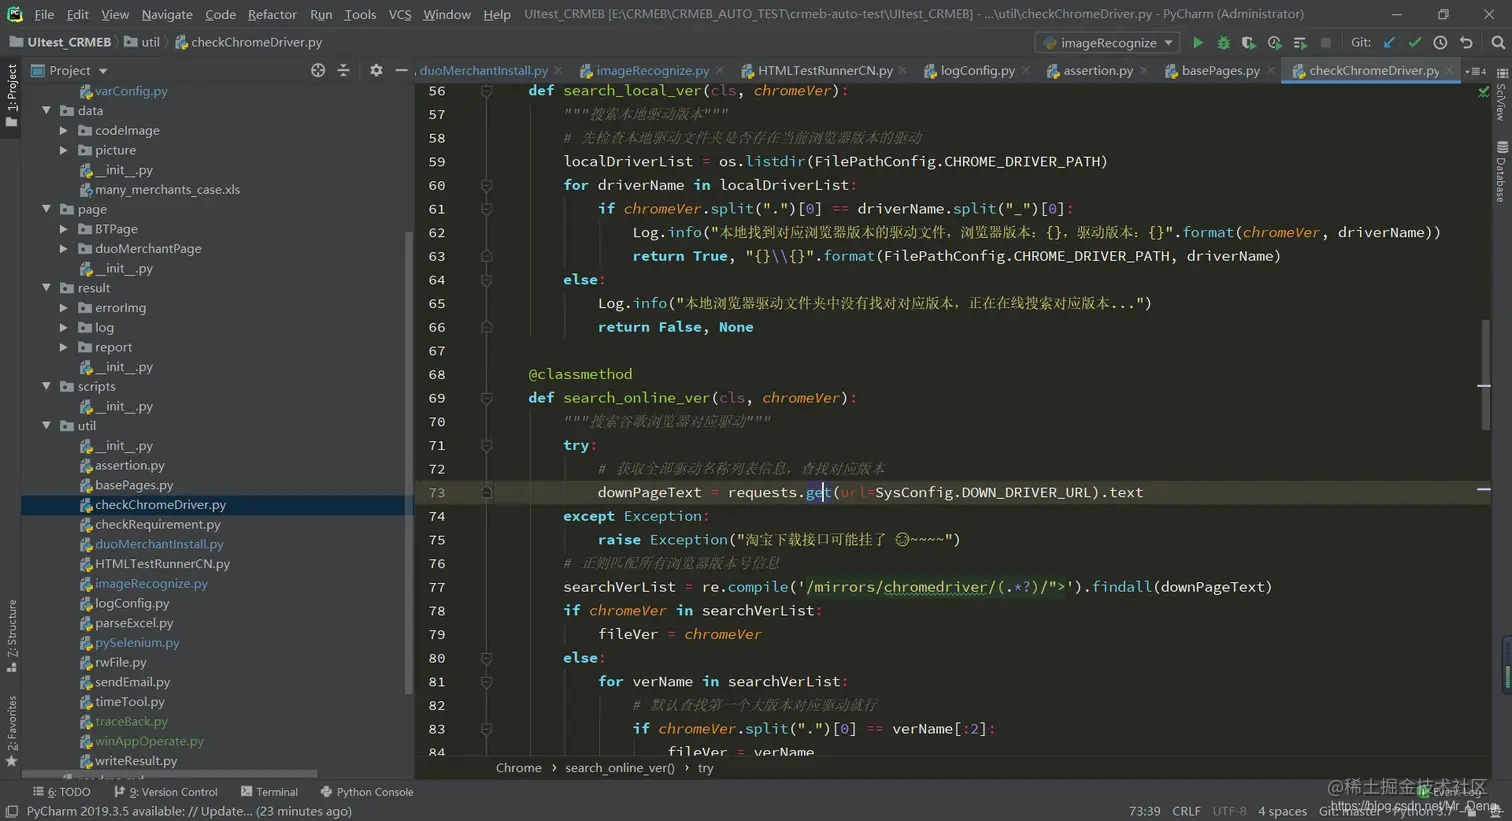Viewport: 1512px width, 821px height.
Task: Open the imageRecognize run configuration dropdown
Action: point(1108,43)
